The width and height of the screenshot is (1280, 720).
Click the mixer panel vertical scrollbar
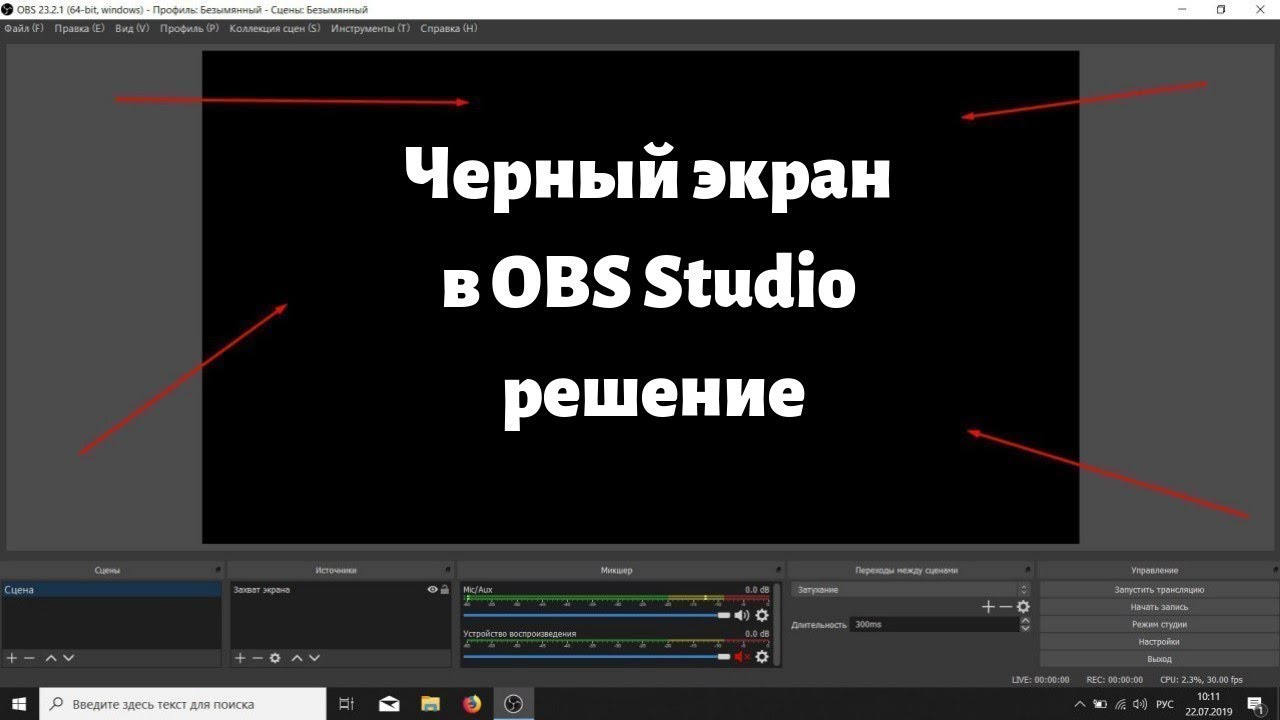pyautogui.click(x=778, y=624)
